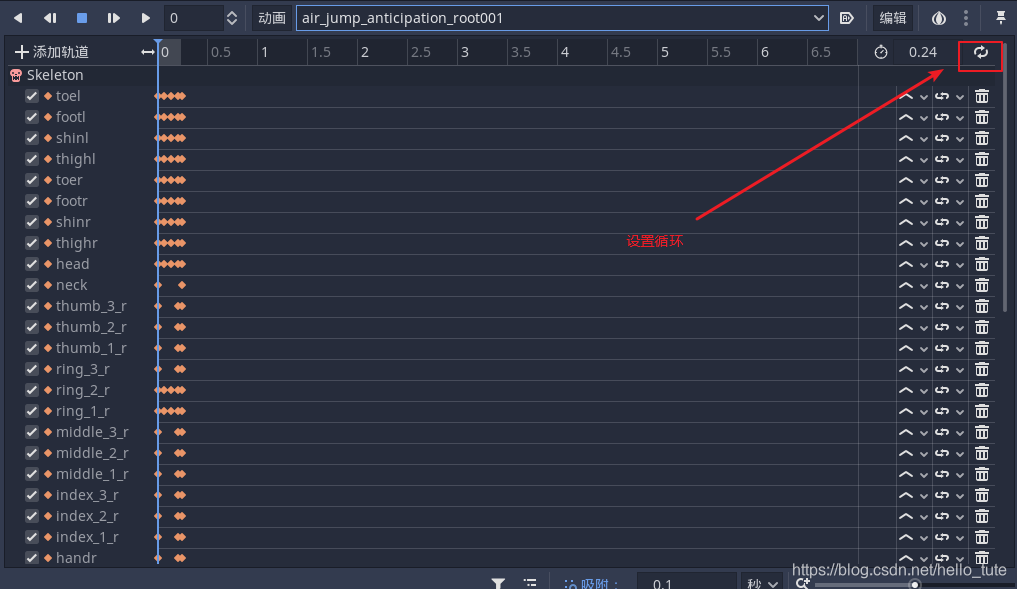
Task: Click the current time input field
Action: click(x=193, y=18)
